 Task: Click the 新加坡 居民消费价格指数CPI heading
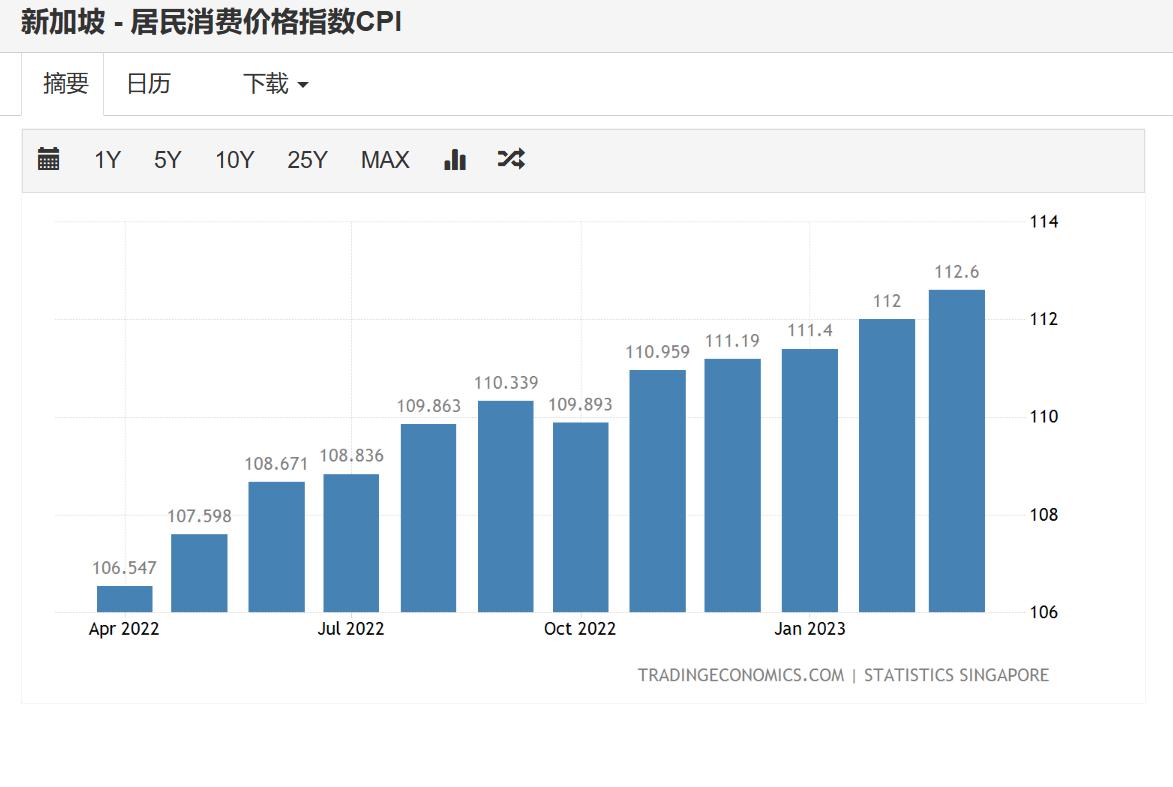click(211, 23)
